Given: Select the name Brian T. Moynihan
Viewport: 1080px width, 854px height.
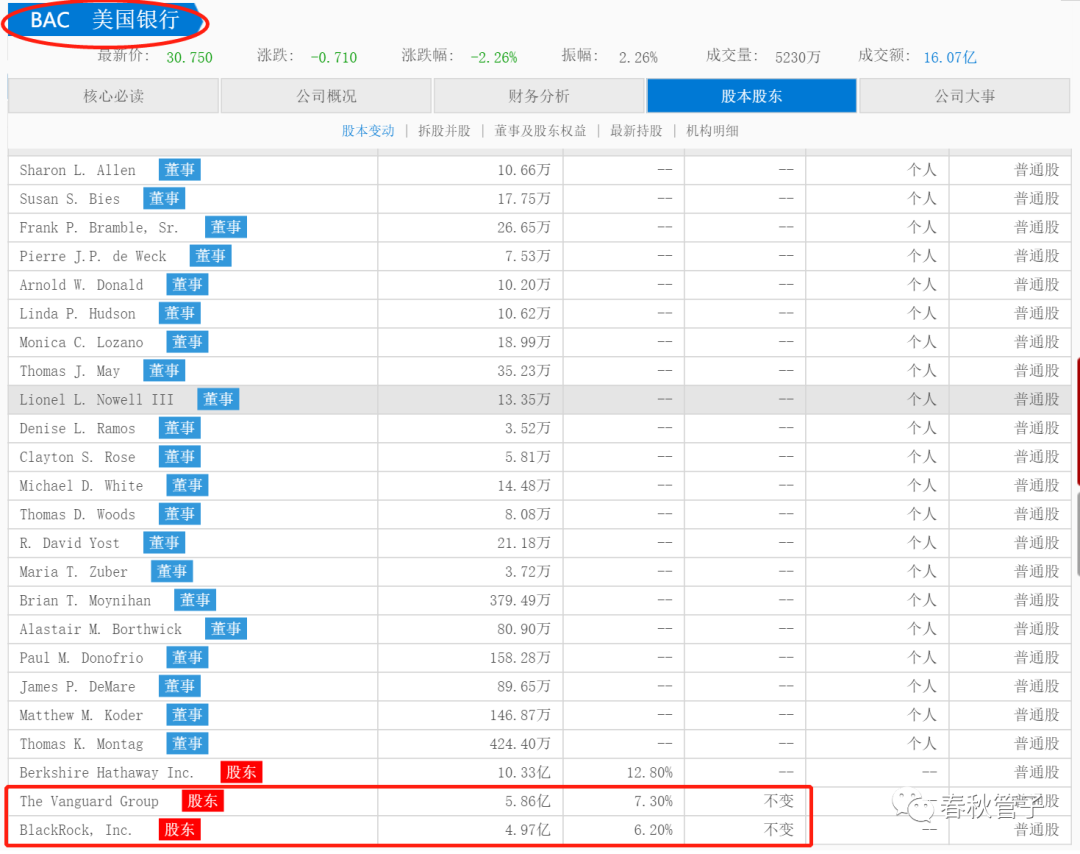Looking at the screenshot, I should (85, 601).
